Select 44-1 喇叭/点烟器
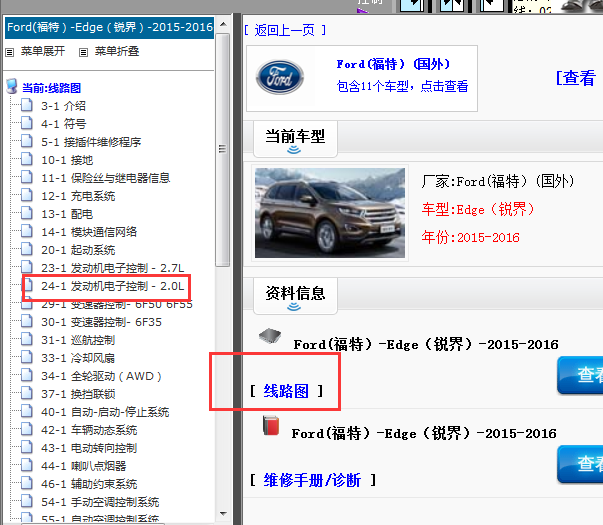The width and height of the screenshot is (603, 525). click(x=83, y=466)
